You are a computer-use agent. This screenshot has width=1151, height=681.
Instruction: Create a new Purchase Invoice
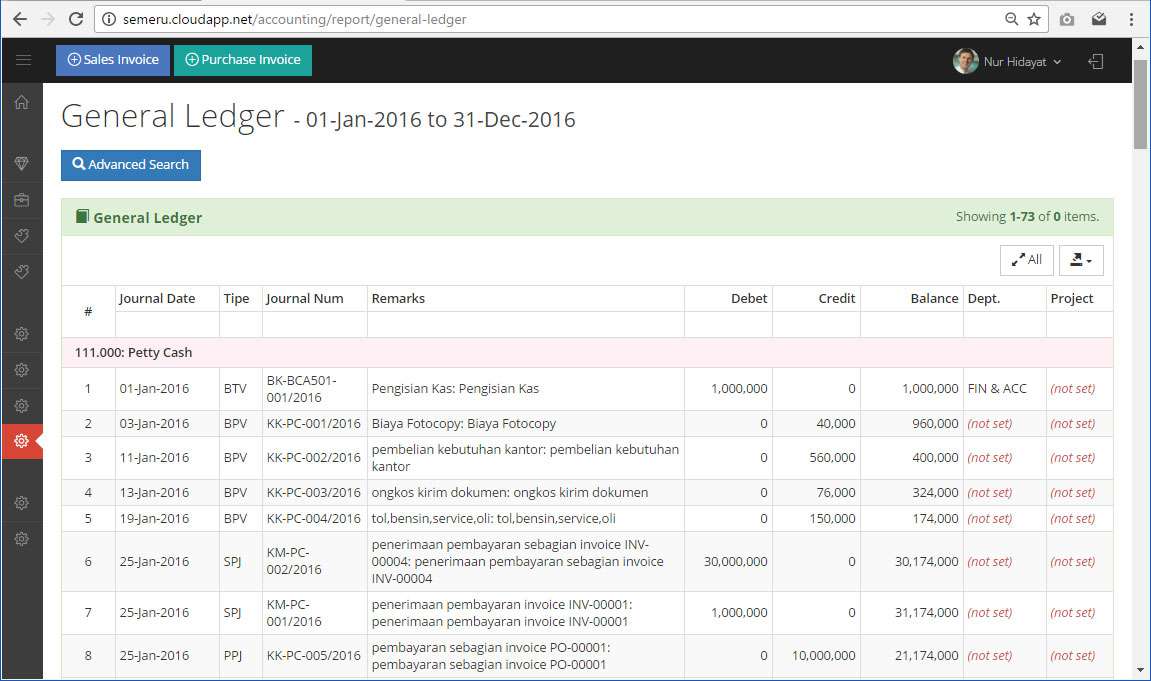pyautogui.click(x=243, y=60)
